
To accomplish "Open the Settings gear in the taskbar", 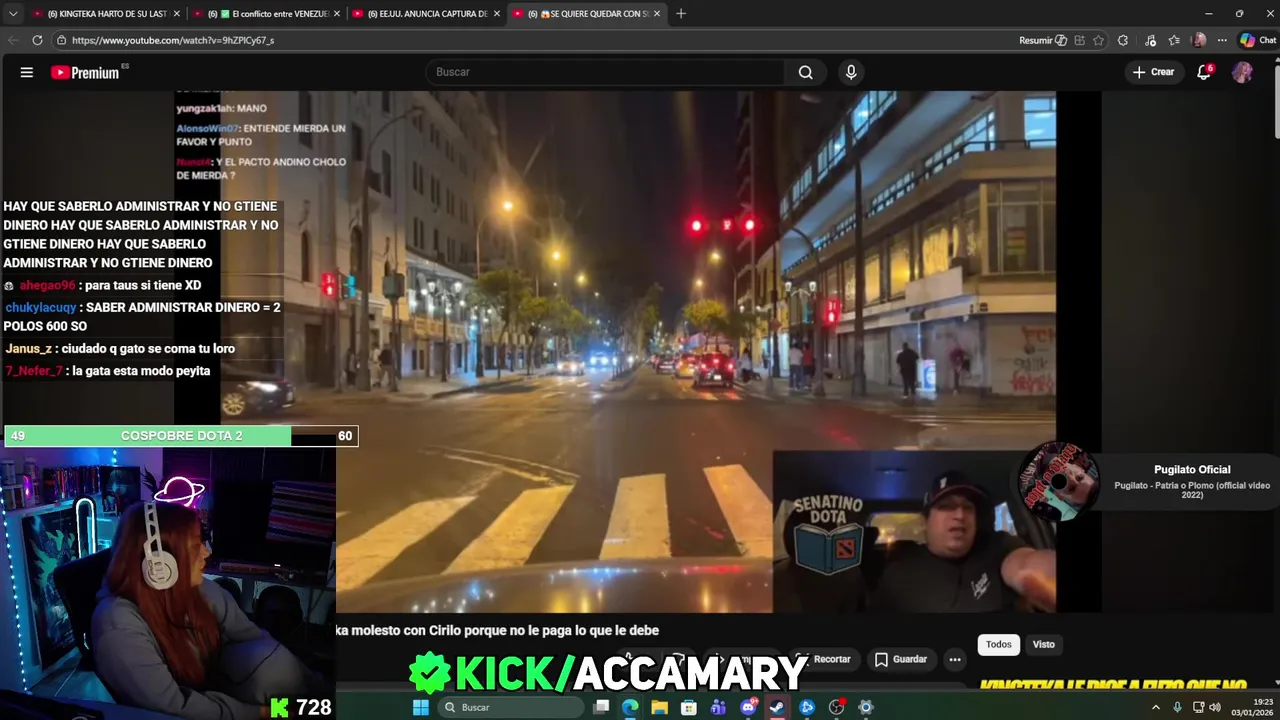I will 866,707.
